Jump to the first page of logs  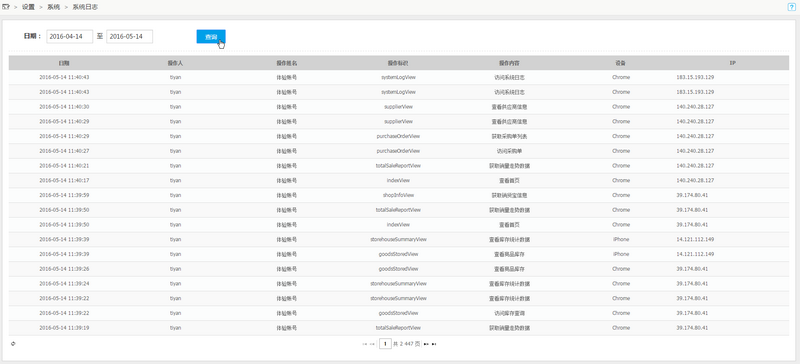(364, 344)
